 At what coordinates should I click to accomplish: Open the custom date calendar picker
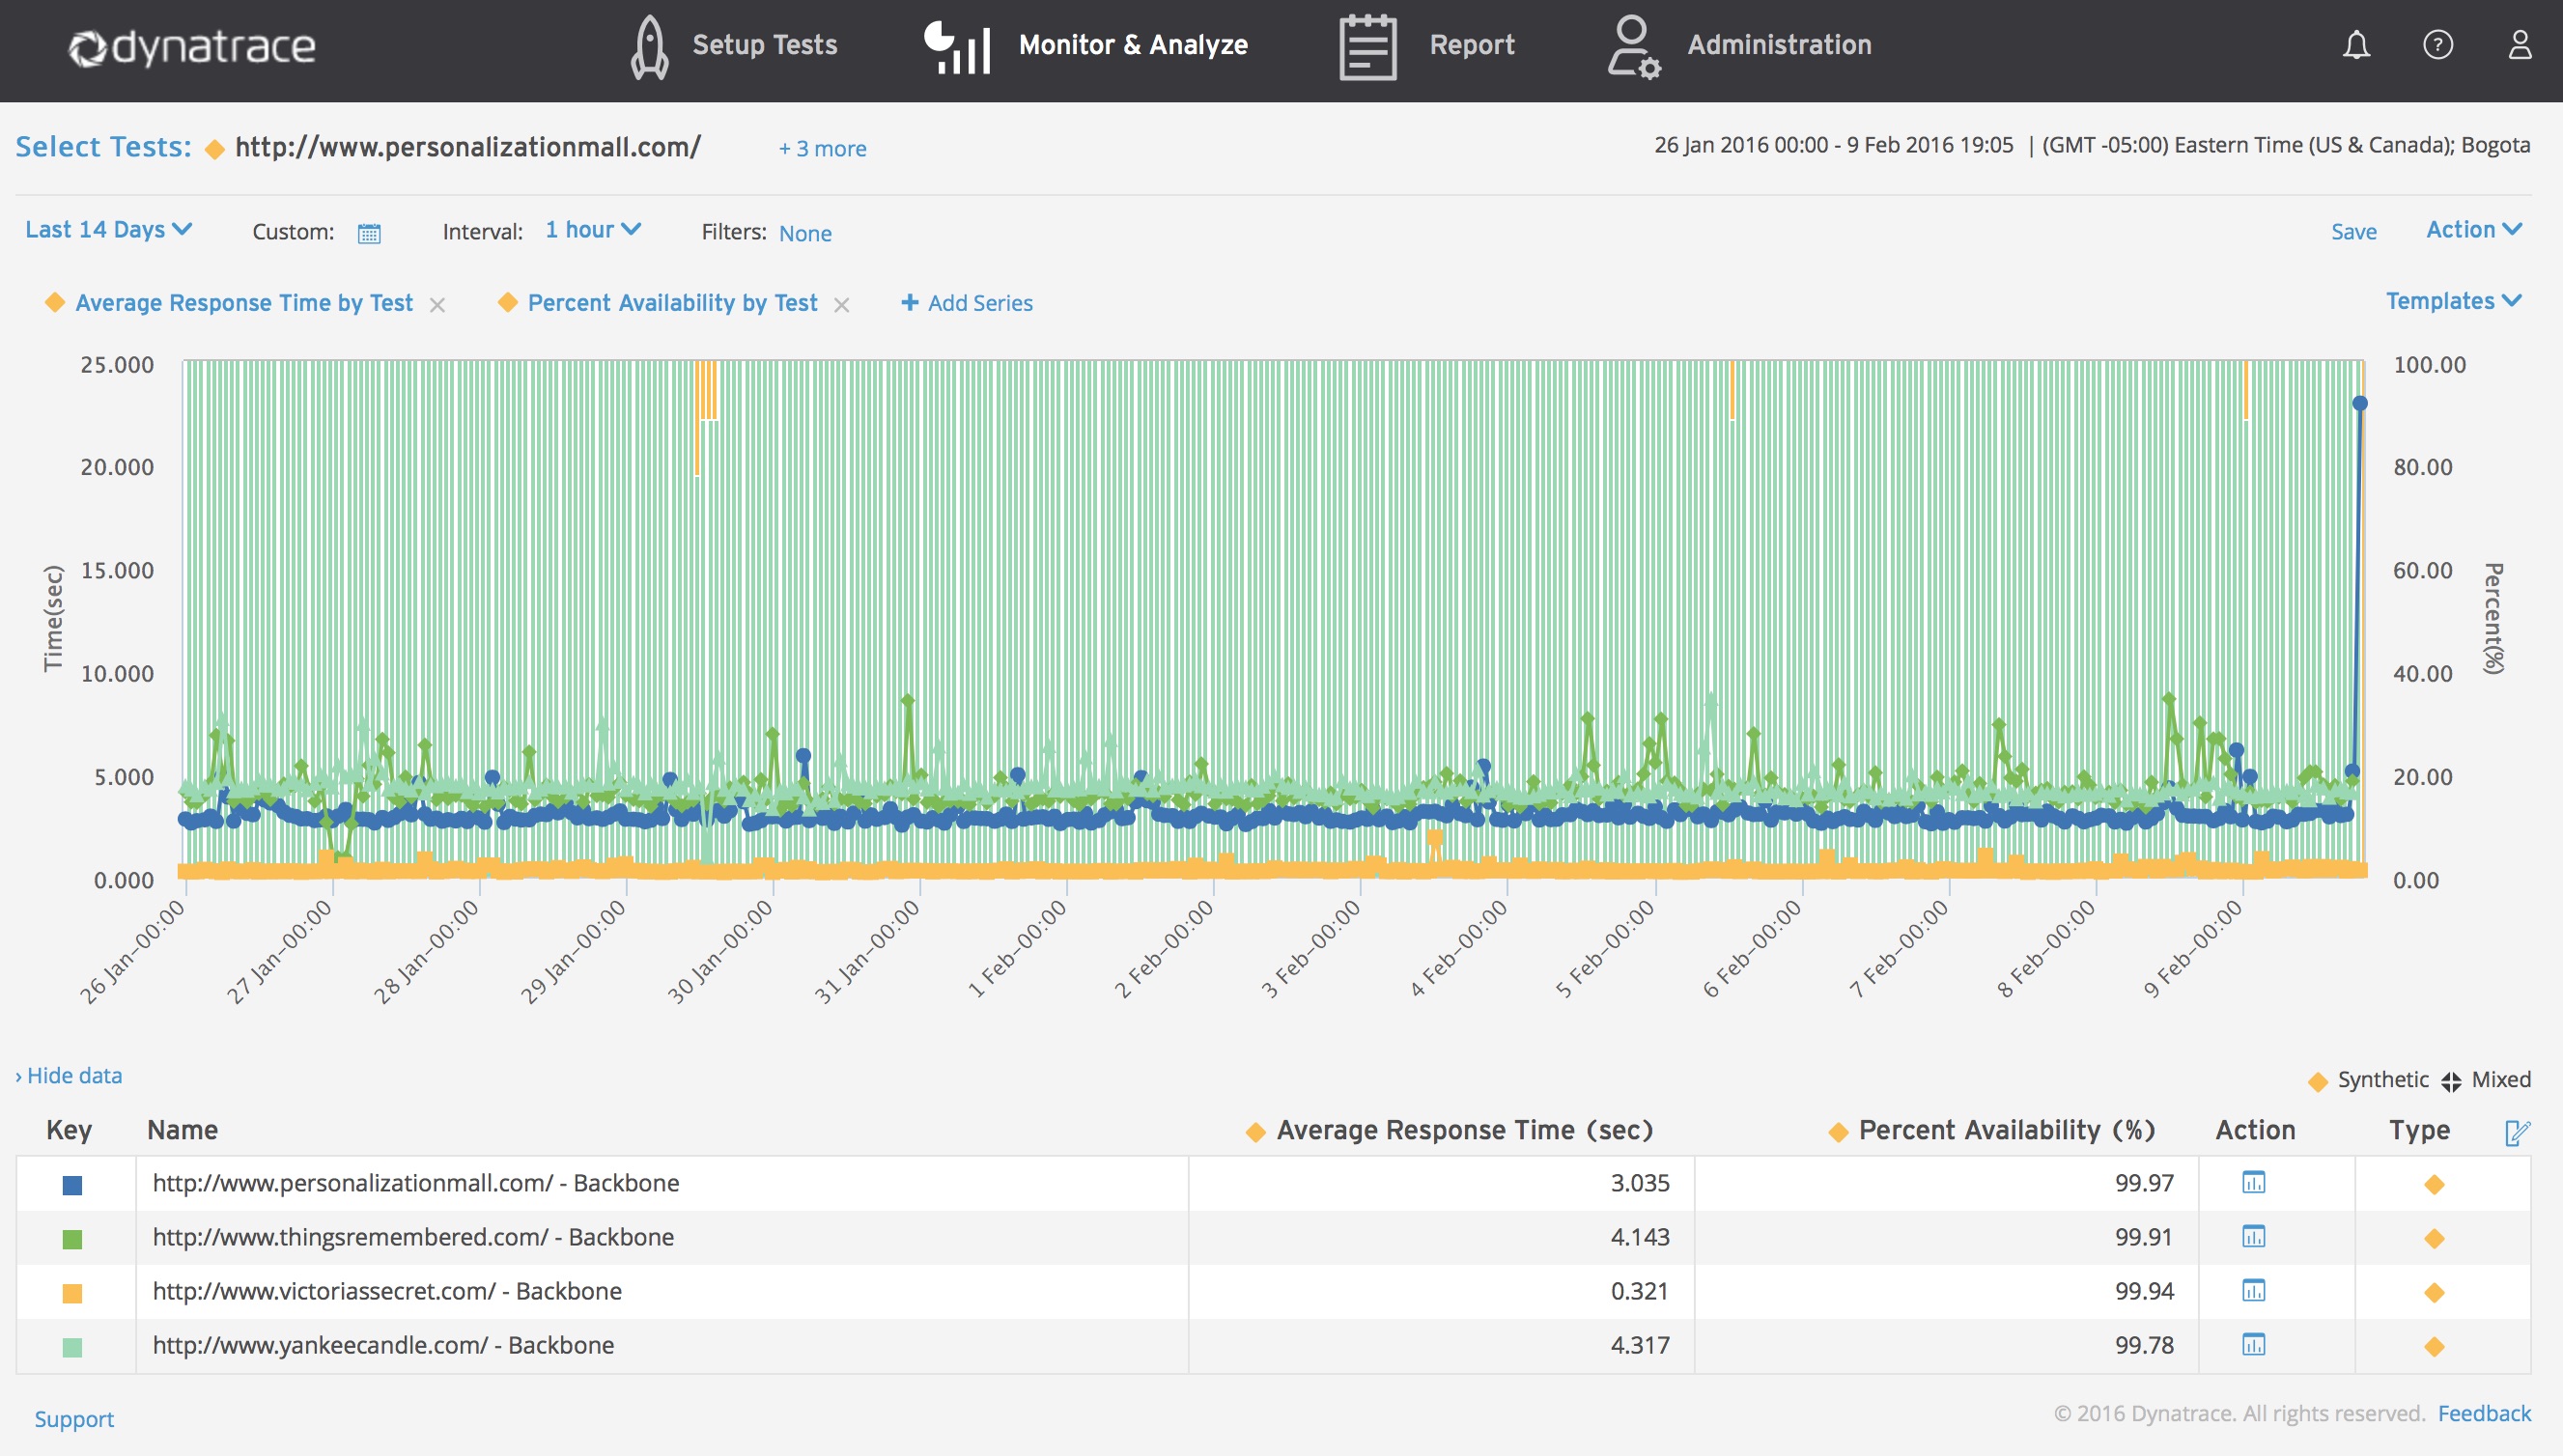(369, 233)
